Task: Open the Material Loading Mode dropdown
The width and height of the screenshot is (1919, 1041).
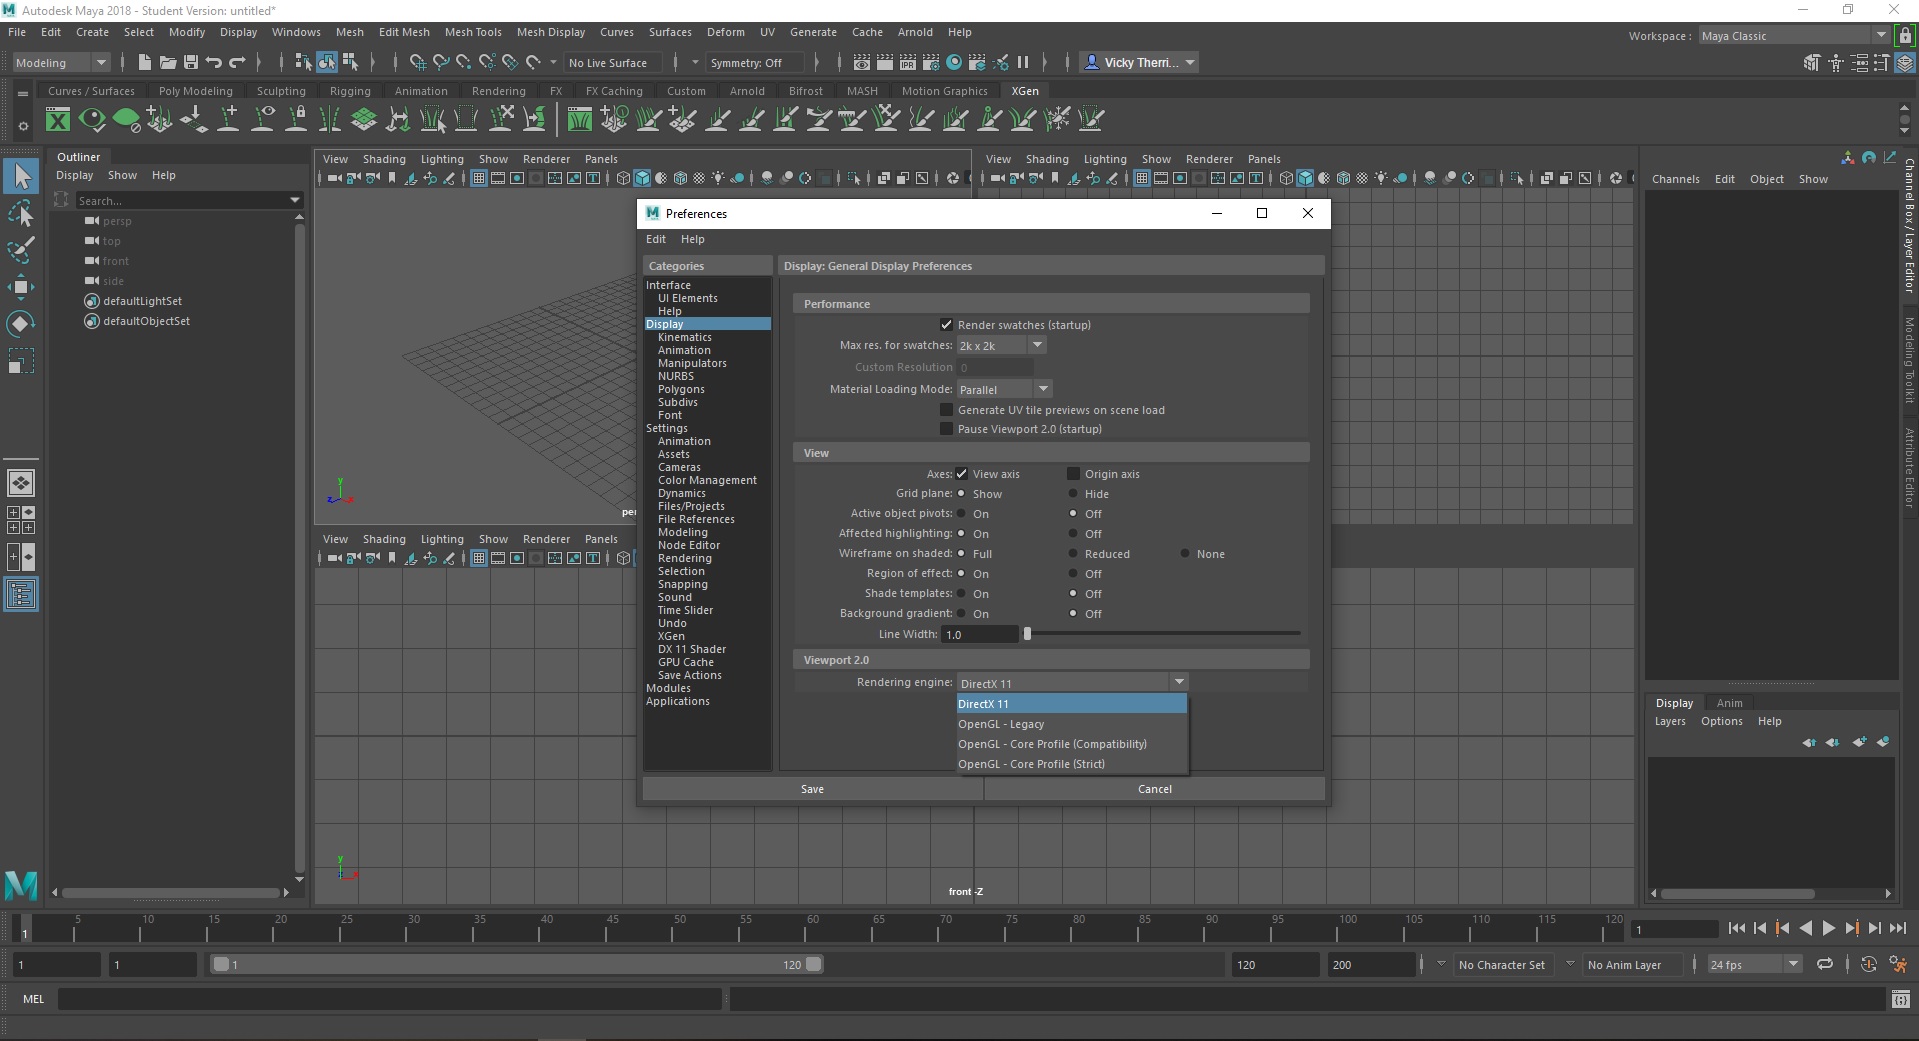Action: [1043, 388]
